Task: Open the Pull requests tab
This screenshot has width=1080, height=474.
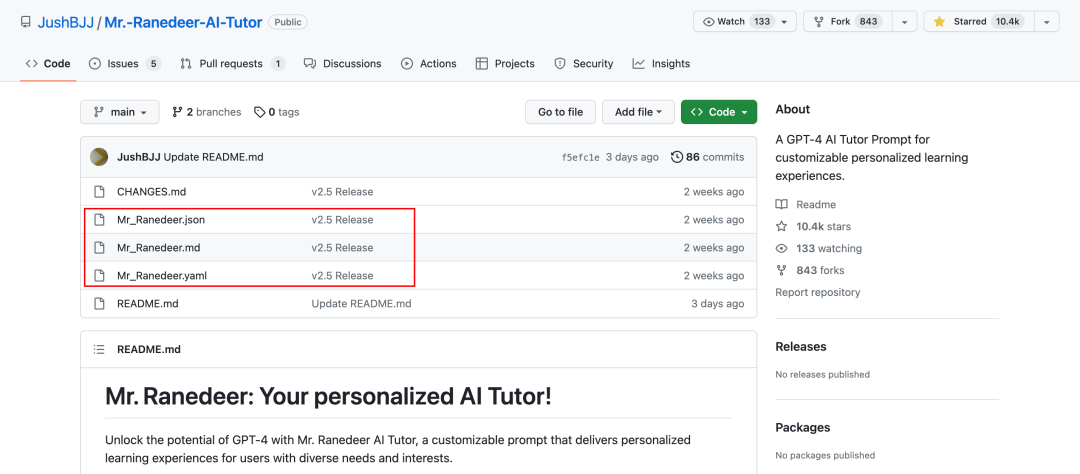Action: [x=232, y=63]
